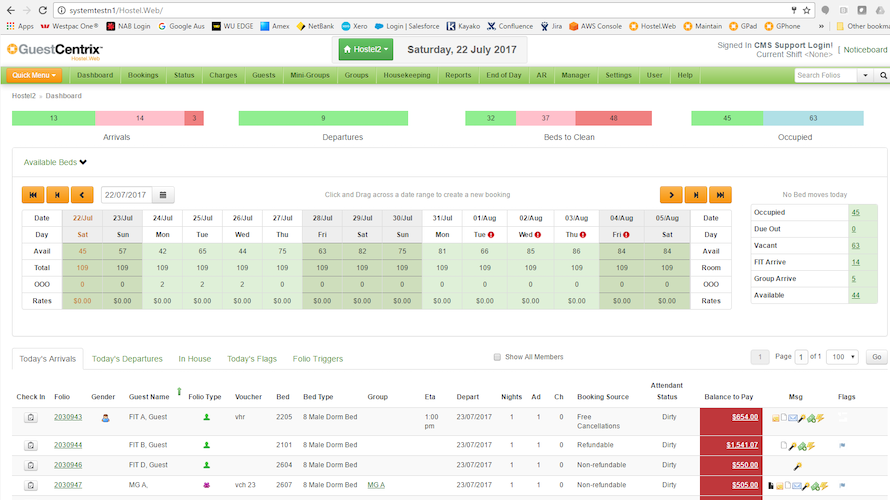Click red alert icon on Fri 04/Aug
The image size is (890, 500).
tap(626, 234)
